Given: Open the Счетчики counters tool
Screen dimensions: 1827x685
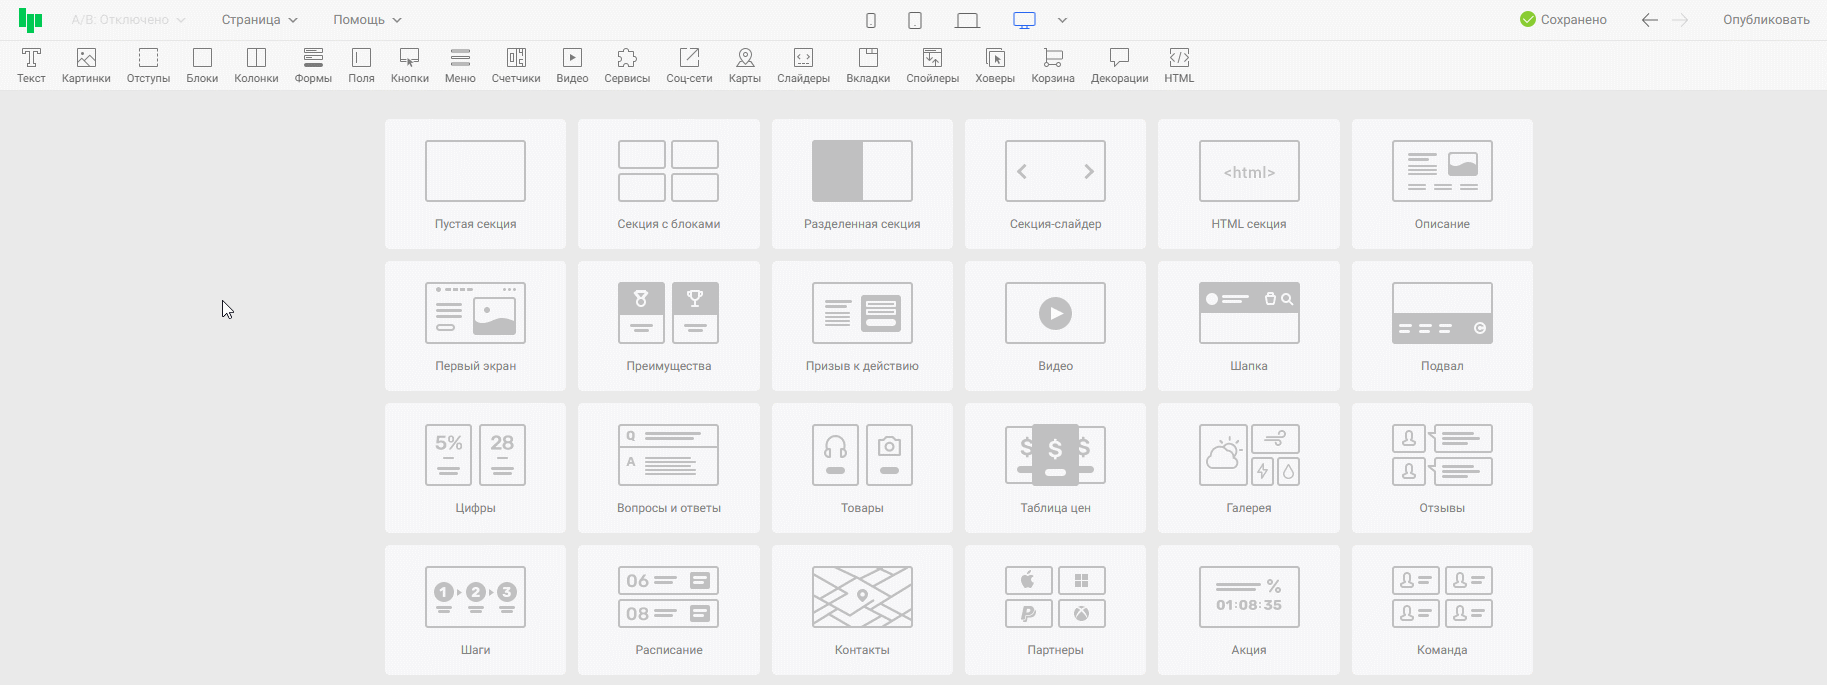Looking at the screenshot, I should [516, 66].
